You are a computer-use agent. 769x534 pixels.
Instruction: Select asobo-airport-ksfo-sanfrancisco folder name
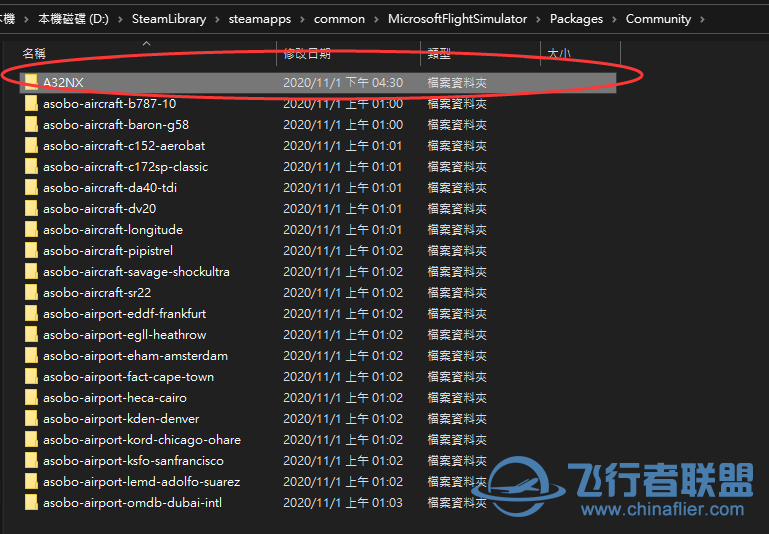click(133, 460)
